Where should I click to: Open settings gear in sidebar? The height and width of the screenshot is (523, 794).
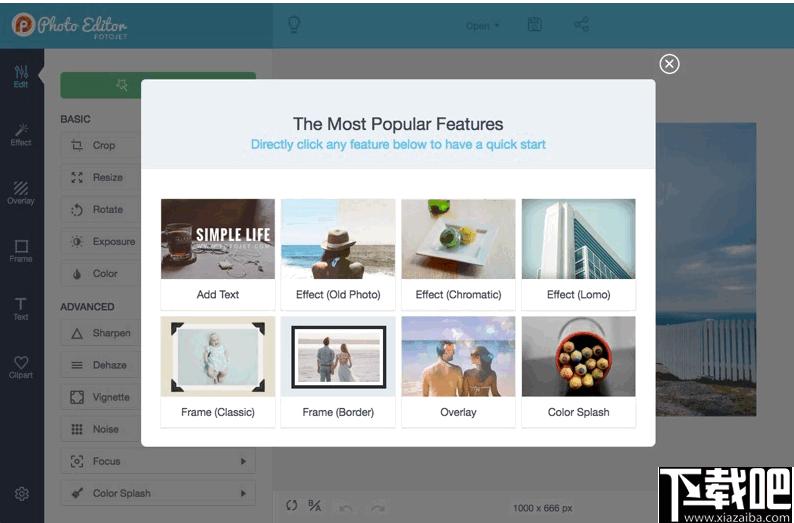pyautogui.click(x=21, y=494)
